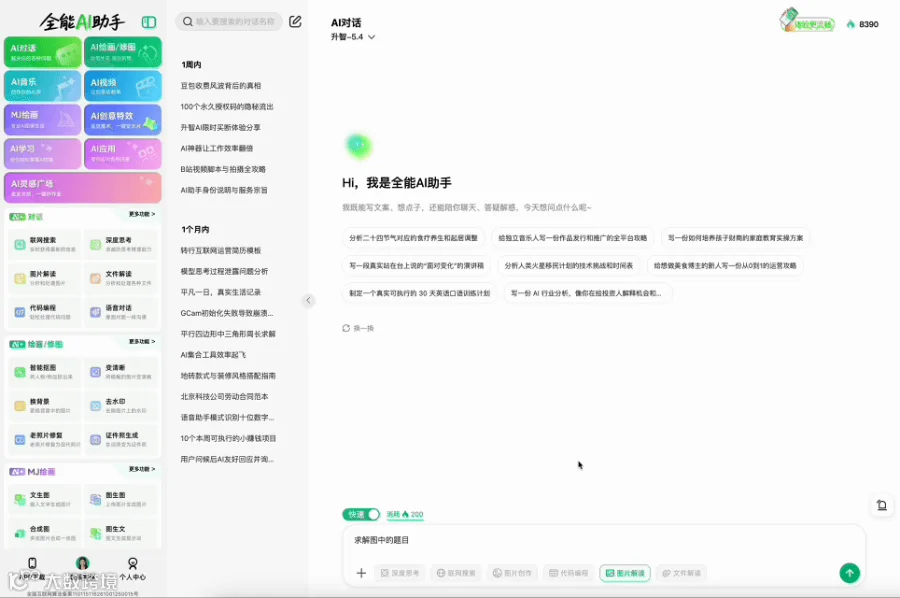Toggle 图片创作 chip in input toolbar

pyautogui.click(x=512, y=573)
